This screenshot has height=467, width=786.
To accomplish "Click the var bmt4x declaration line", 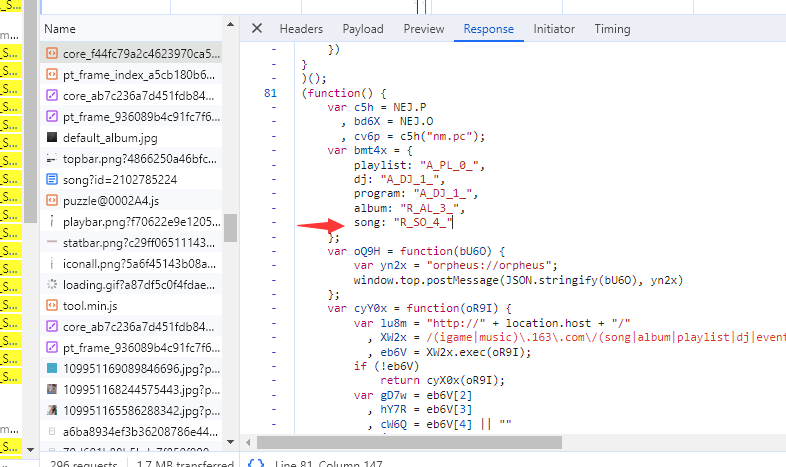I will point(370,150).
